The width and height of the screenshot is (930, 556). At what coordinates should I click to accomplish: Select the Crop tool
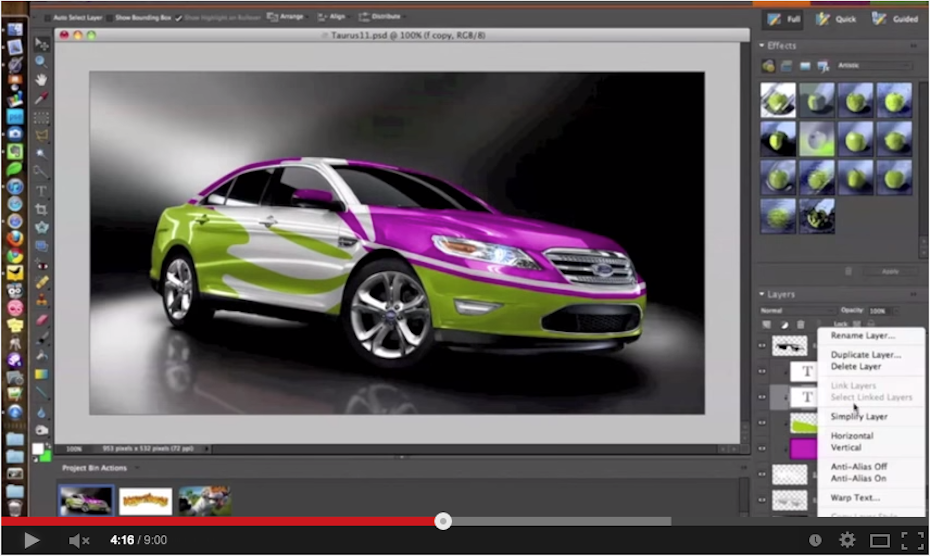point(42,209)
